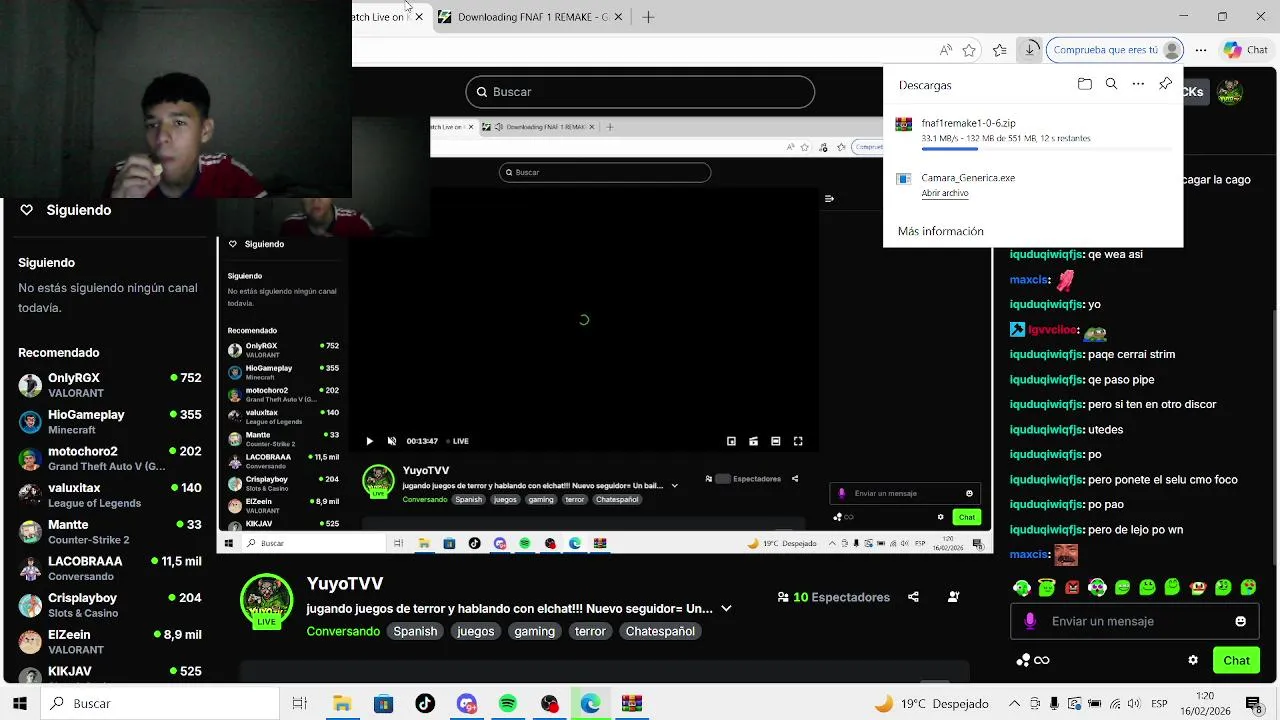Open chat settings gear icon
This screenshot has height=720, width=1280.
(x=1193, y=660)
